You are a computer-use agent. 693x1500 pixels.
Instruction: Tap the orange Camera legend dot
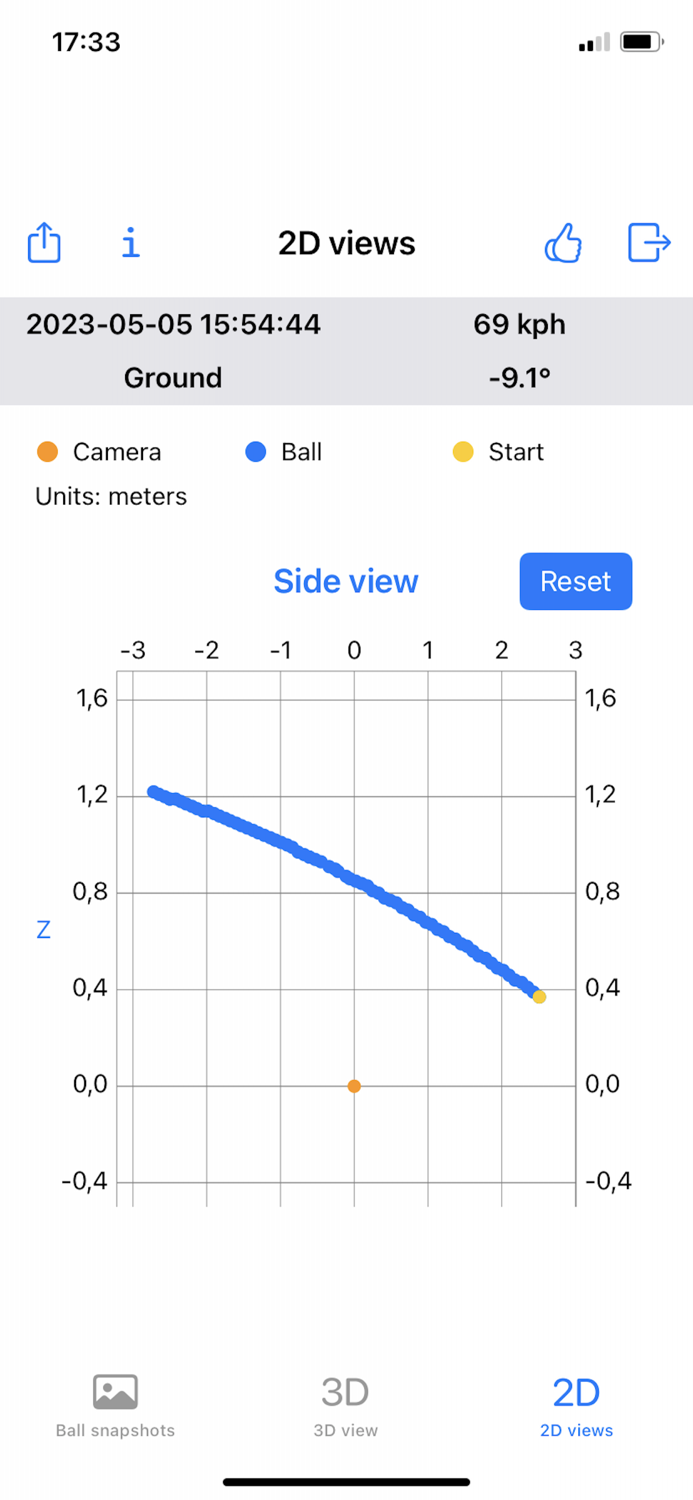[x=46, y=452]
